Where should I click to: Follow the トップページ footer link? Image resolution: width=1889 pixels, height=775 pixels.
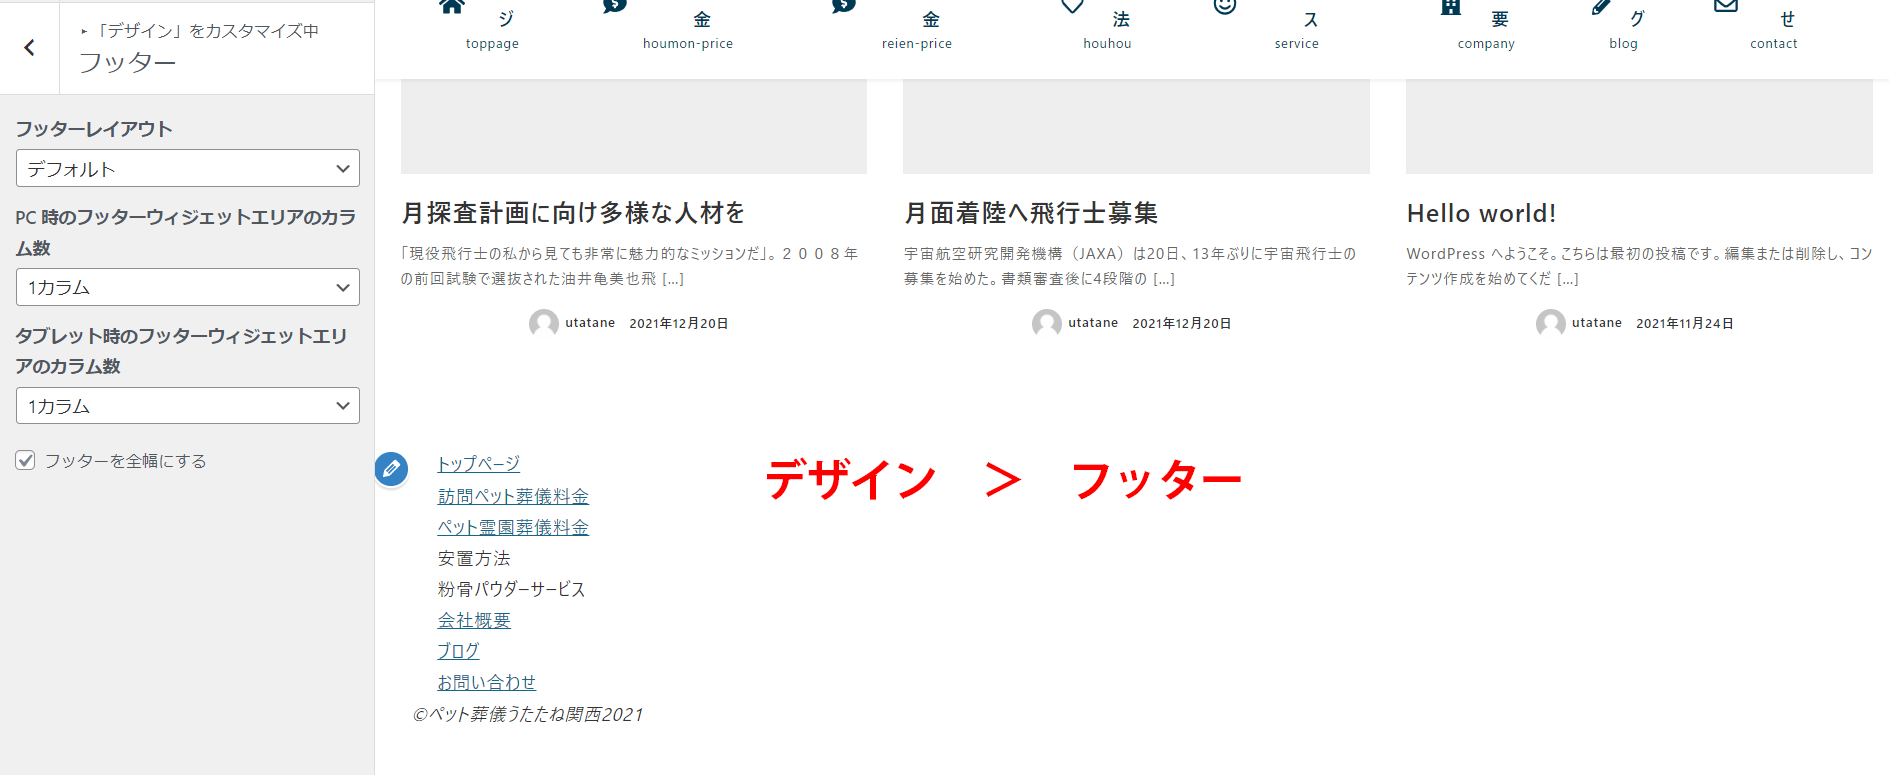(478, 464)
